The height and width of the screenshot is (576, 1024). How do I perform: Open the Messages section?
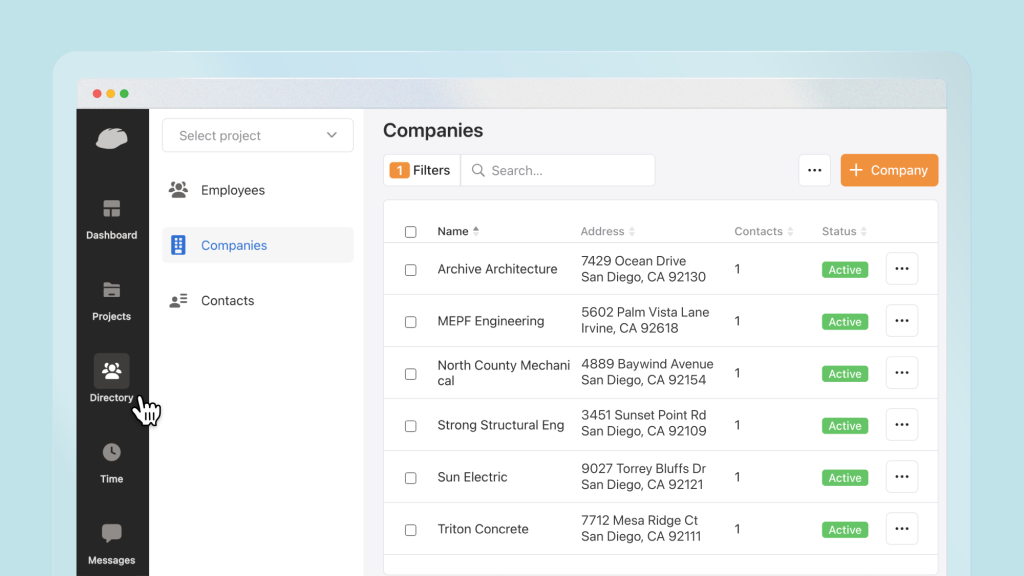pyautogui.click(x=112, y=545)
